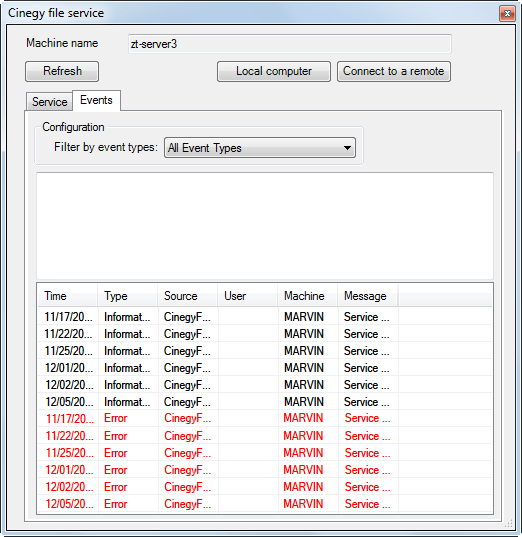Image resolution: width=522 pixels, height=537 pixels.
Task: Close the Cinegy file service window
Action: click(507, 13)
